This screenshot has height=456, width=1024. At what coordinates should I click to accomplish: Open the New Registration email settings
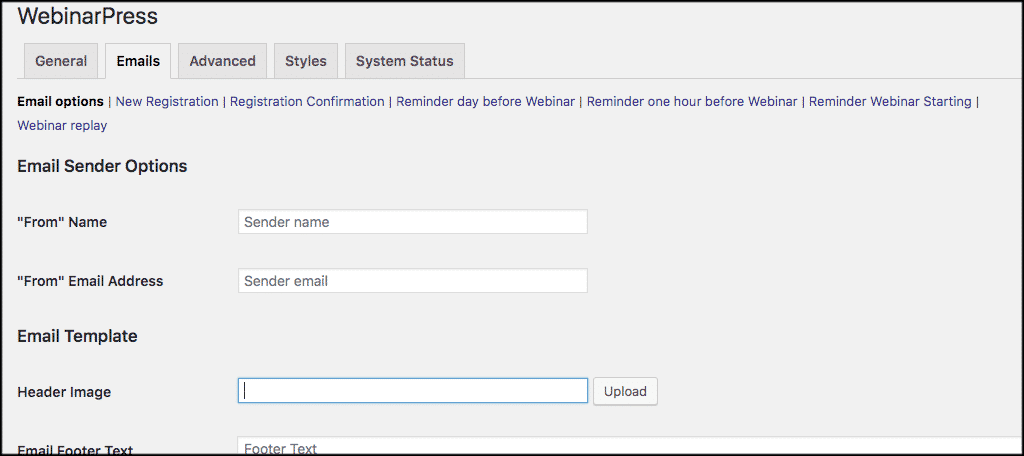click(x=167, y=101)
